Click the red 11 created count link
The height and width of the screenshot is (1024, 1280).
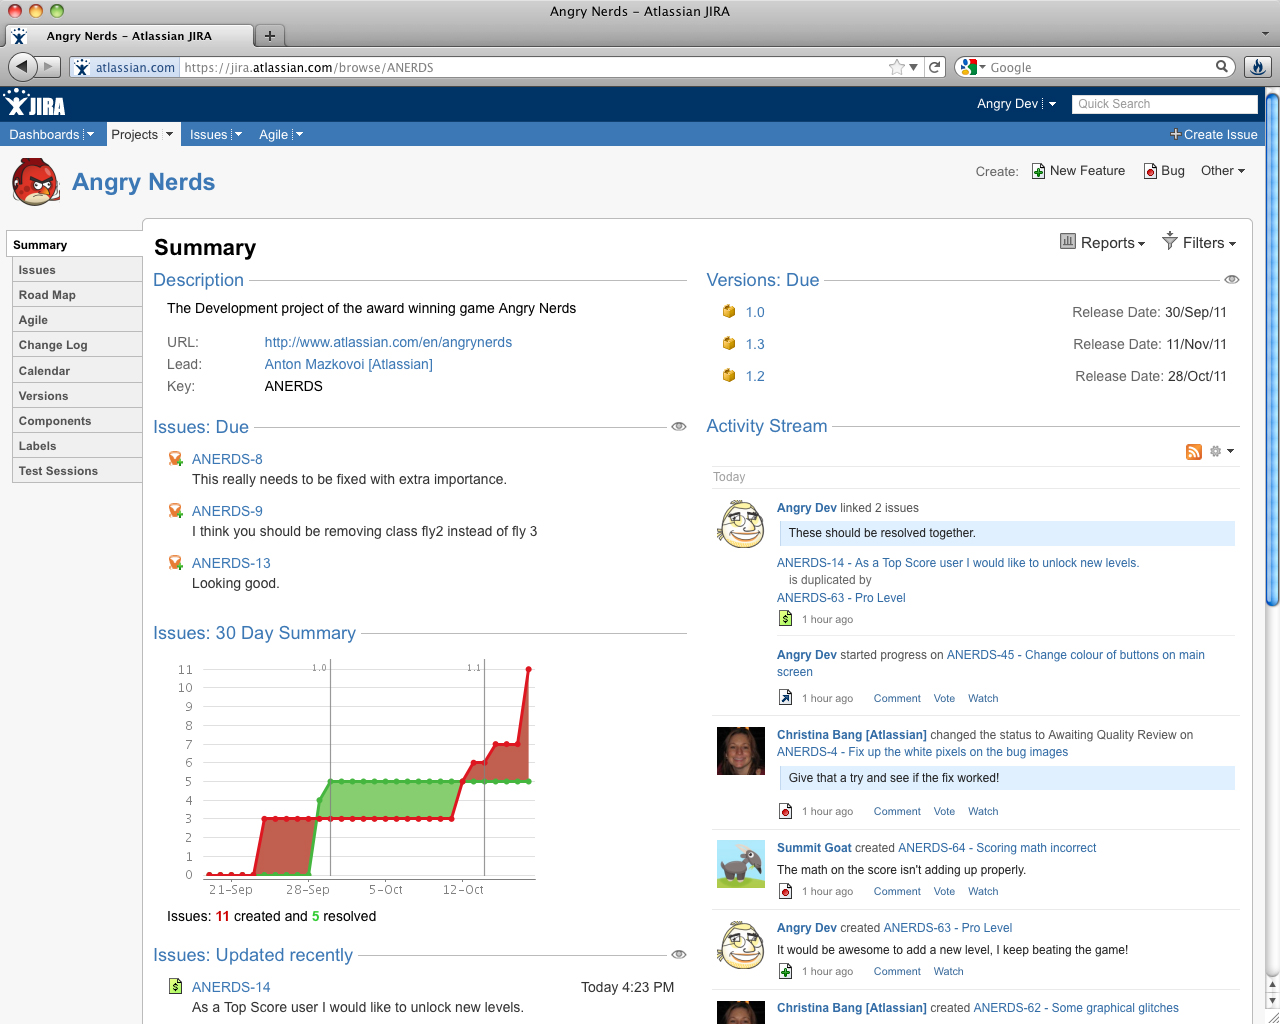(222, 916)
